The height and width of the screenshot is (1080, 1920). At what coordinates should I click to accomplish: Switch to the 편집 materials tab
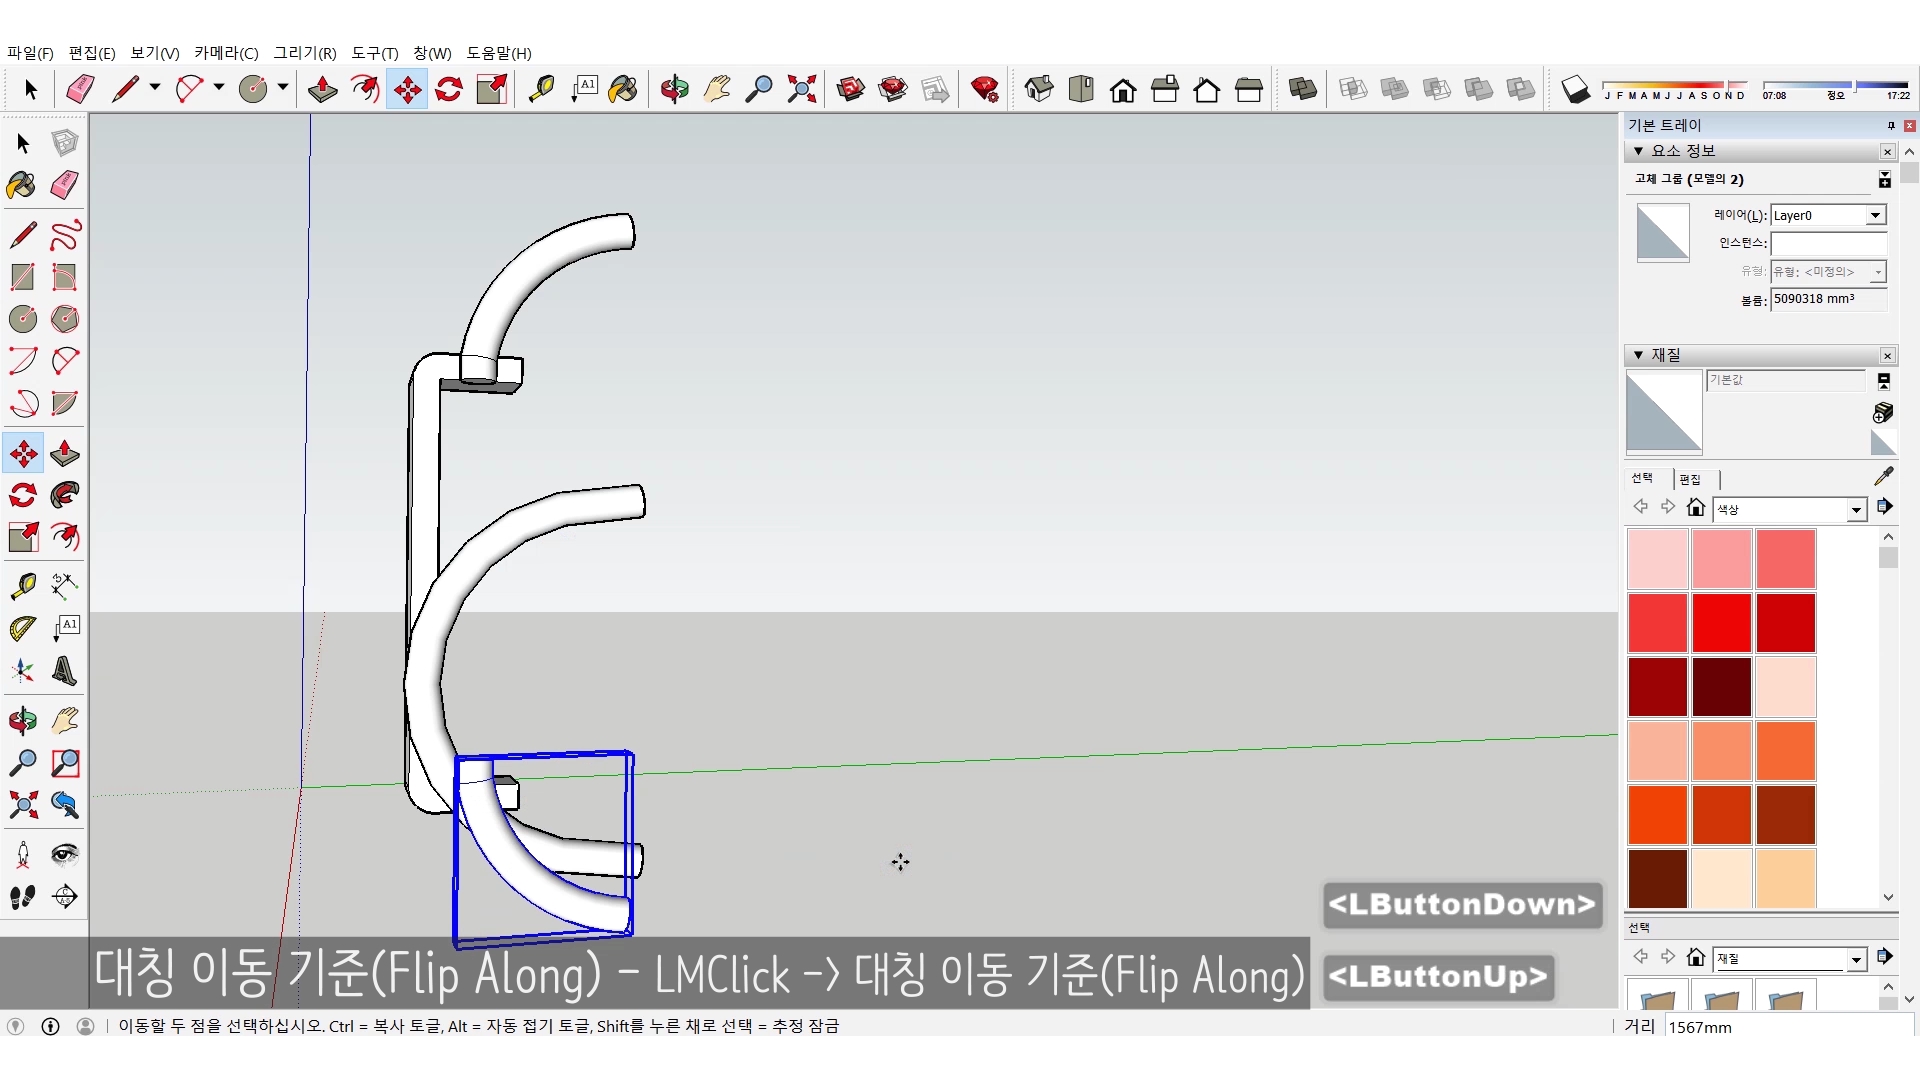coord(1690,479)
